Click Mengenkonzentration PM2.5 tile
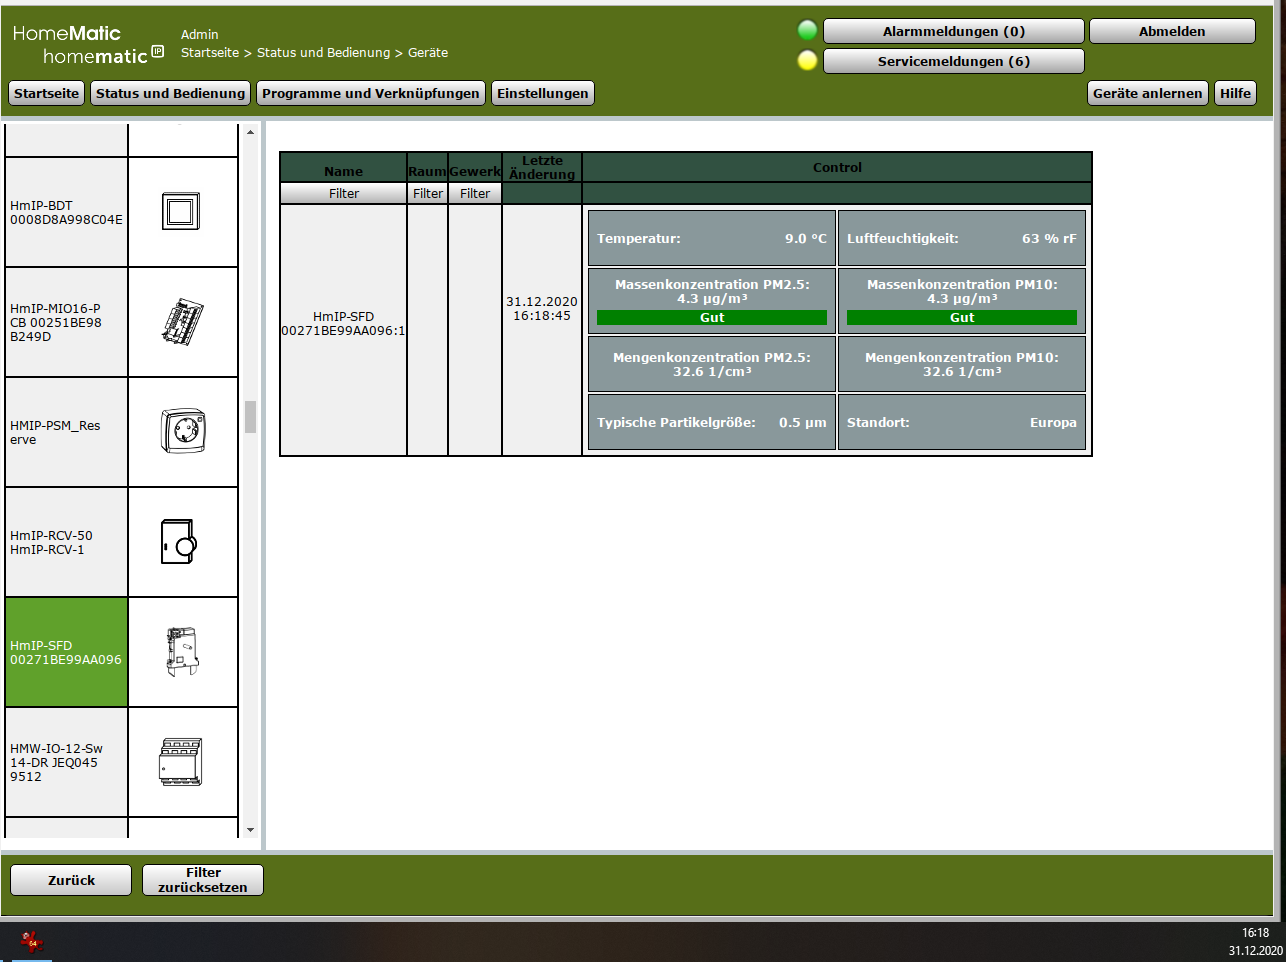 pos(712,364)
